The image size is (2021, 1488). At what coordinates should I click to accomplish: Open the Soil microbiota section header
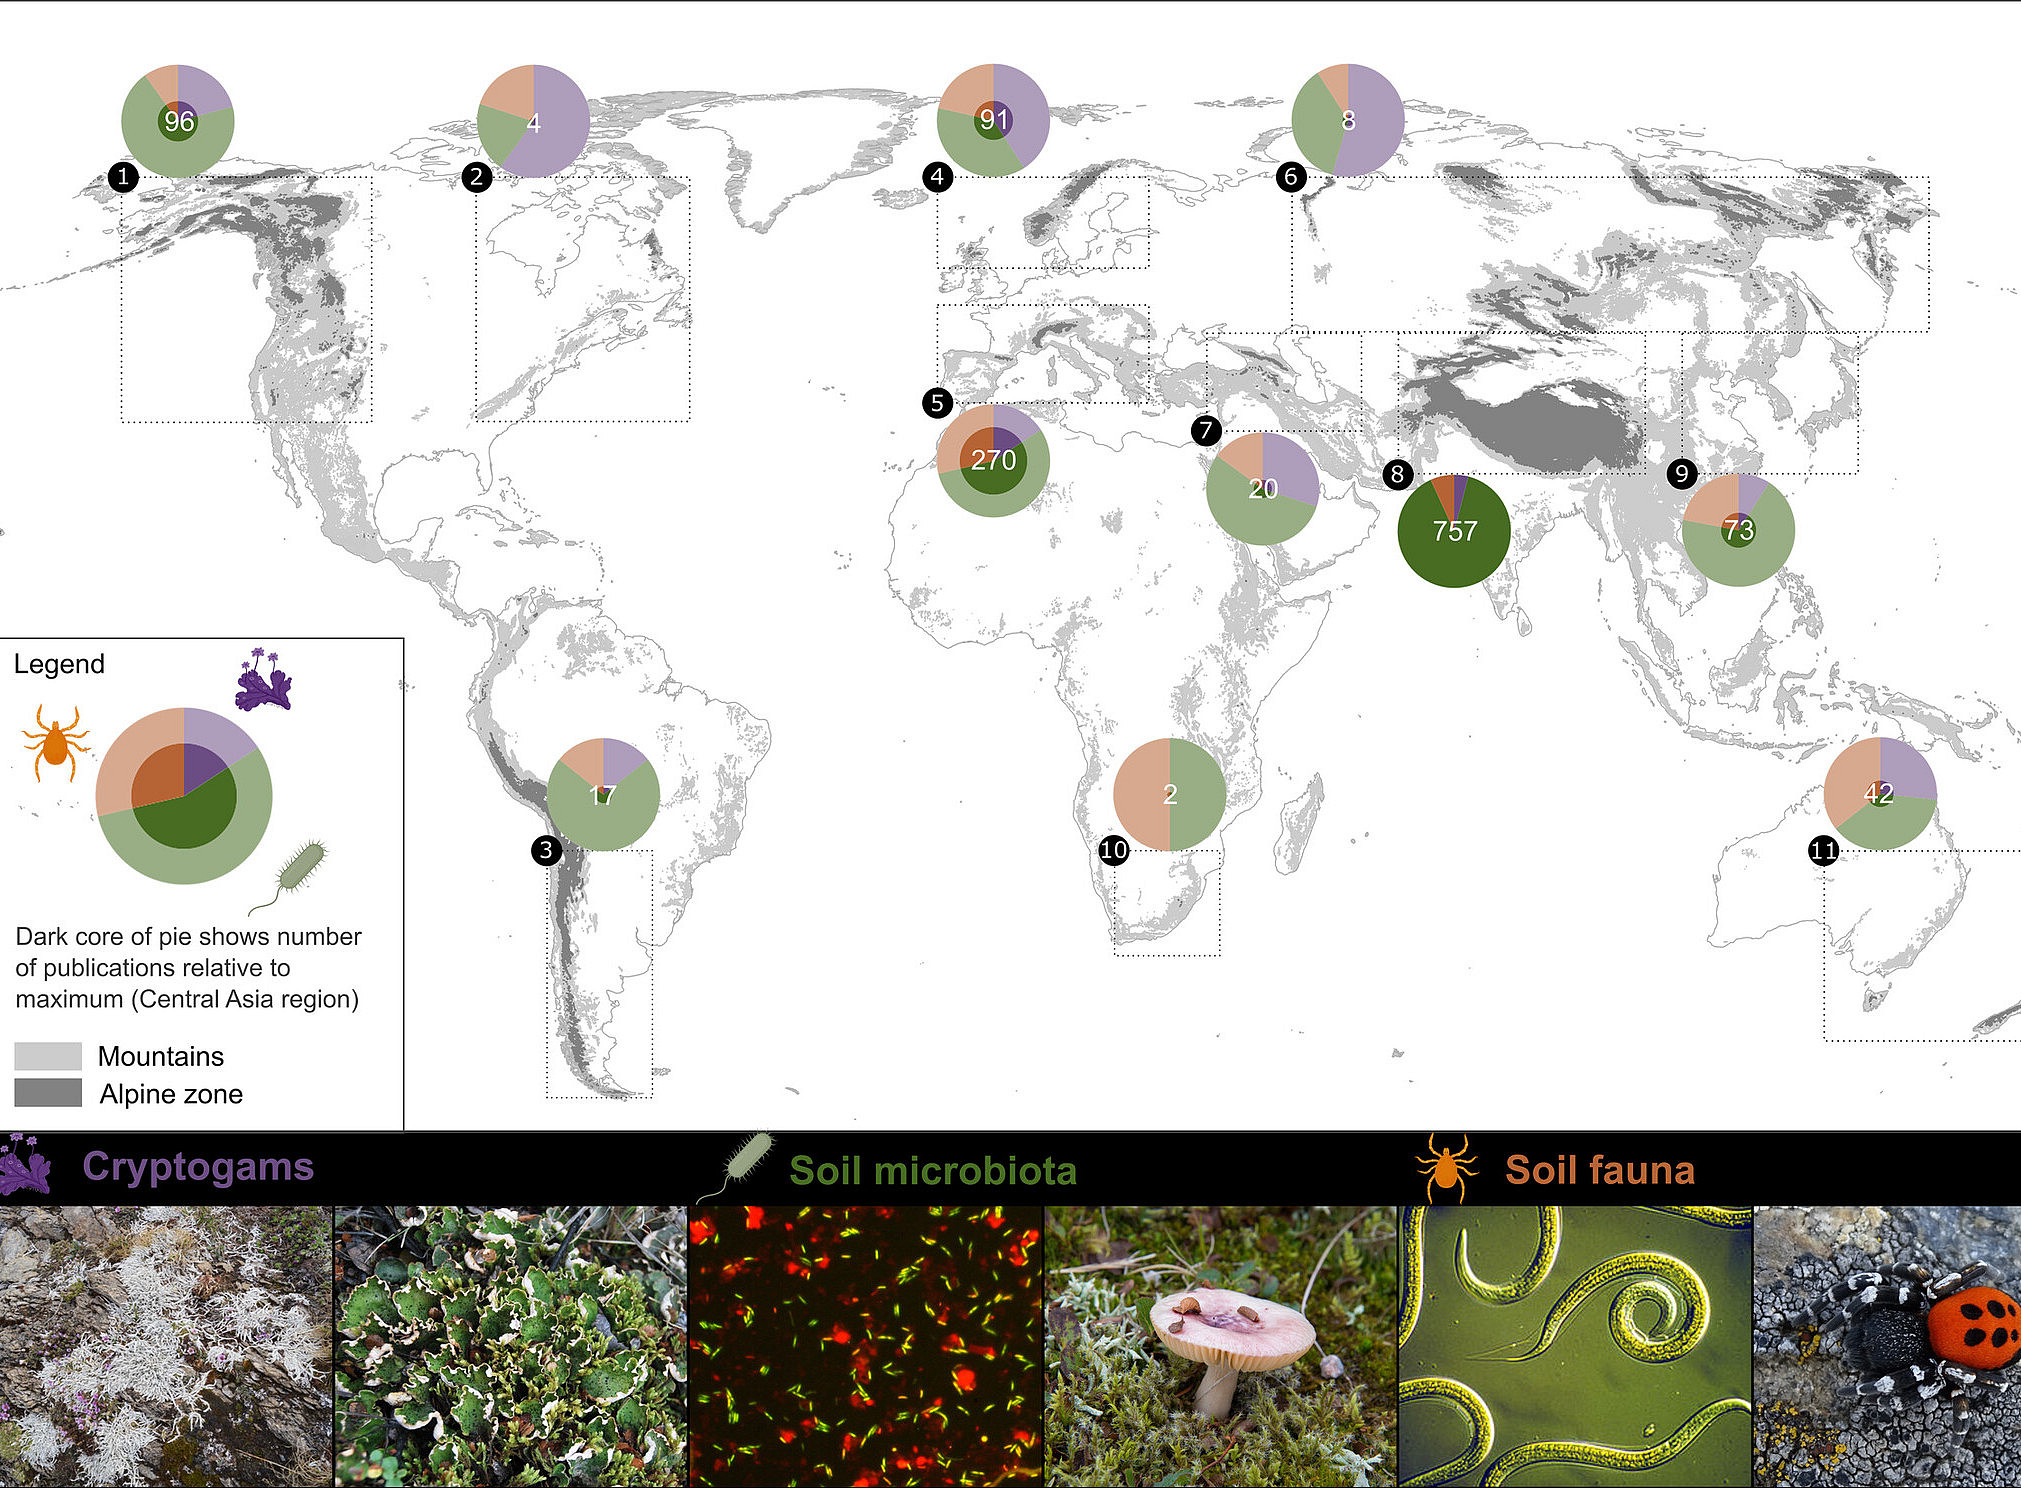pos(935,1170)
